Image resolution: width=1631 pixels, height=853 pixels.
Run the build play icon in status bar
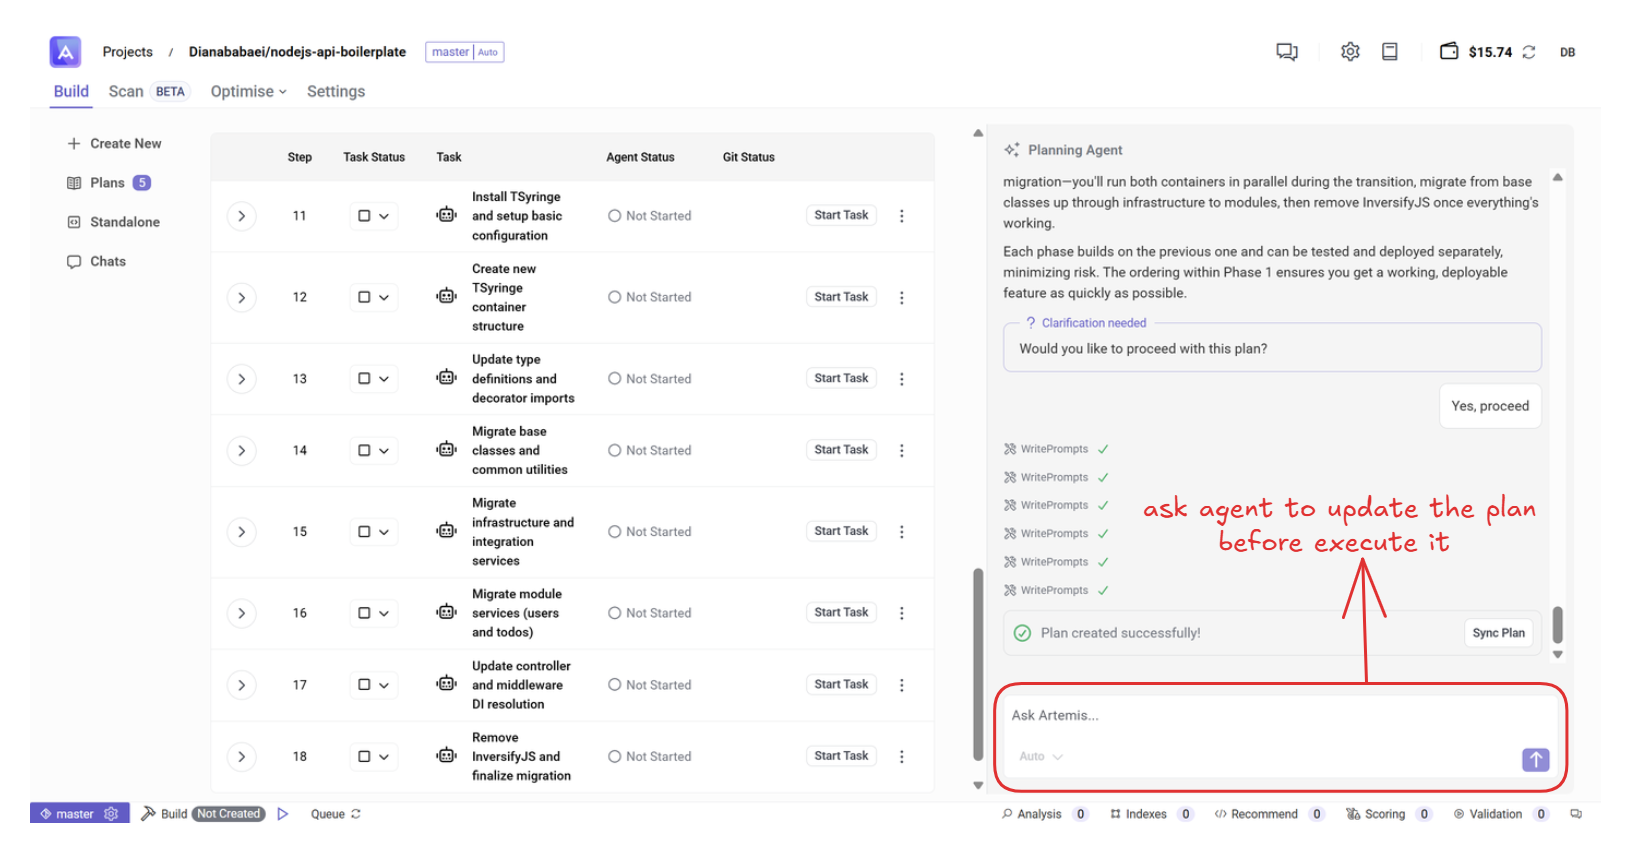pos(283,814)
